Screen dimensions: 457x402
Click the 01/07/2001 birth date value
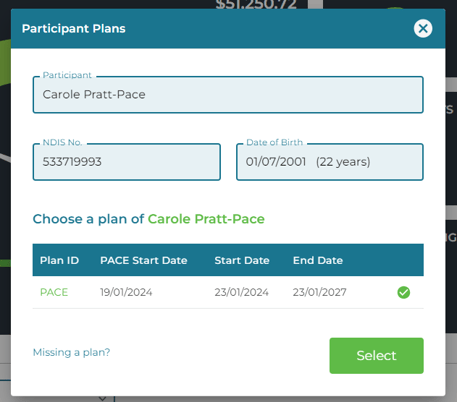click(276, 162)
